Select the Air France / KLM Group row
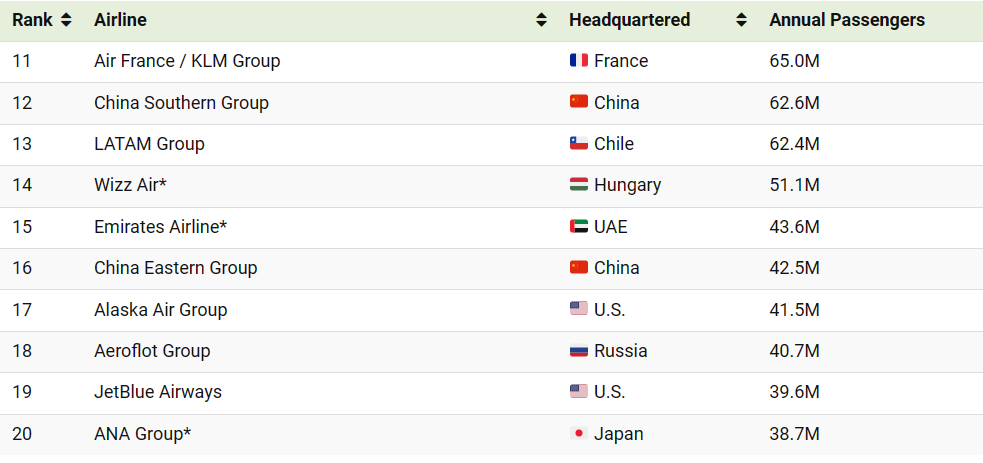This screenshot has width=983, height=463. [x=492, y=61]
